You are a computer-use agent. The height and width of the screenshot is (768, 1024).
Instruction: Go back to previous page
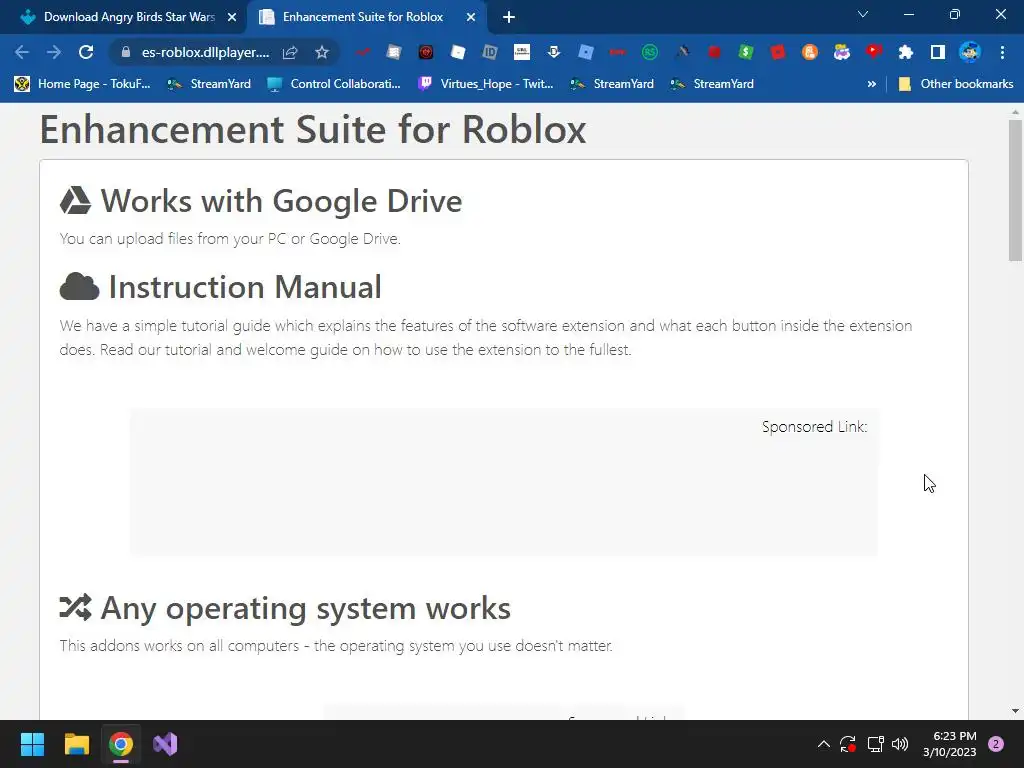click(22, 52)
